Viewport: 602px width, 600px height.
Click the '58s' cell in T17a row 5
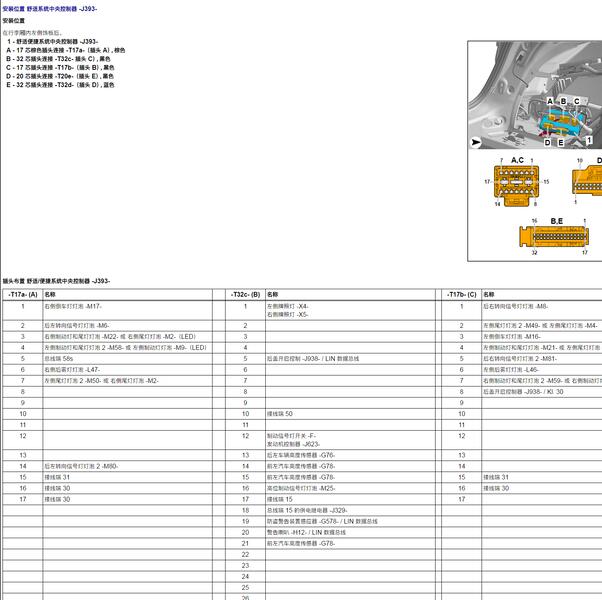coord(127,359)
